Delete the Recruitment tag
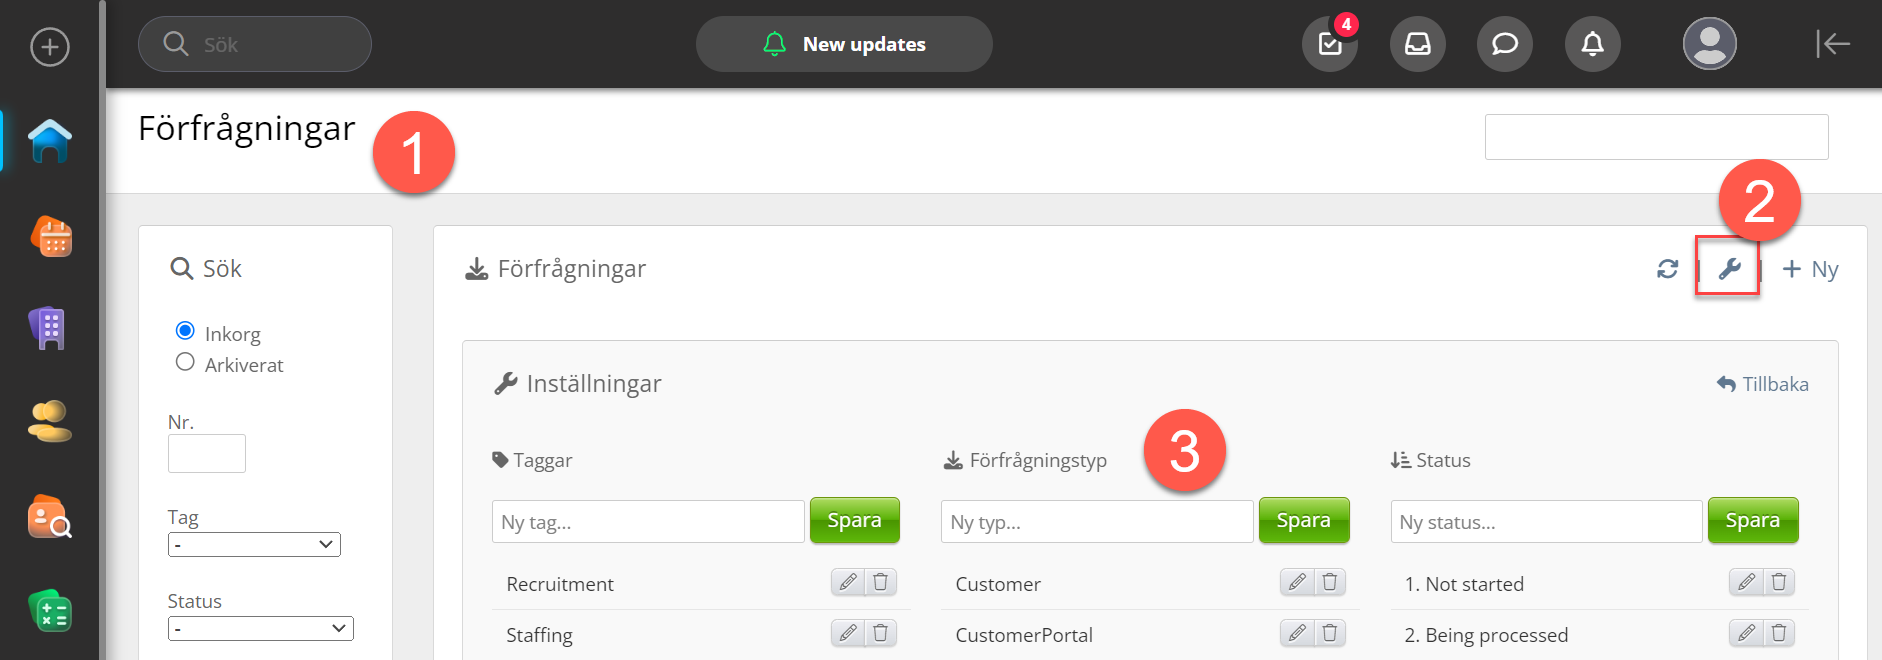Screen dimensions: 1882x660 [x=880, y=582]
